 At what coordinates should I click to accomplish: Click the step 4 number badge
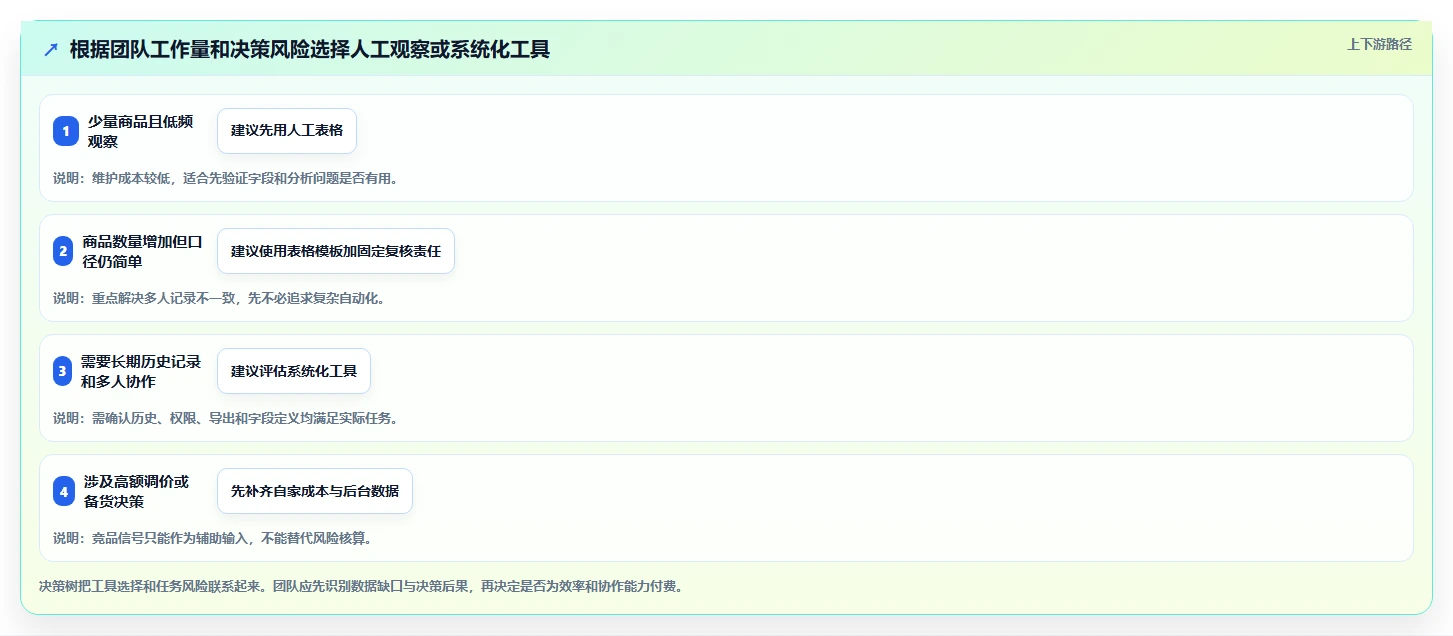pyautogui.click(x=64, y=491)
